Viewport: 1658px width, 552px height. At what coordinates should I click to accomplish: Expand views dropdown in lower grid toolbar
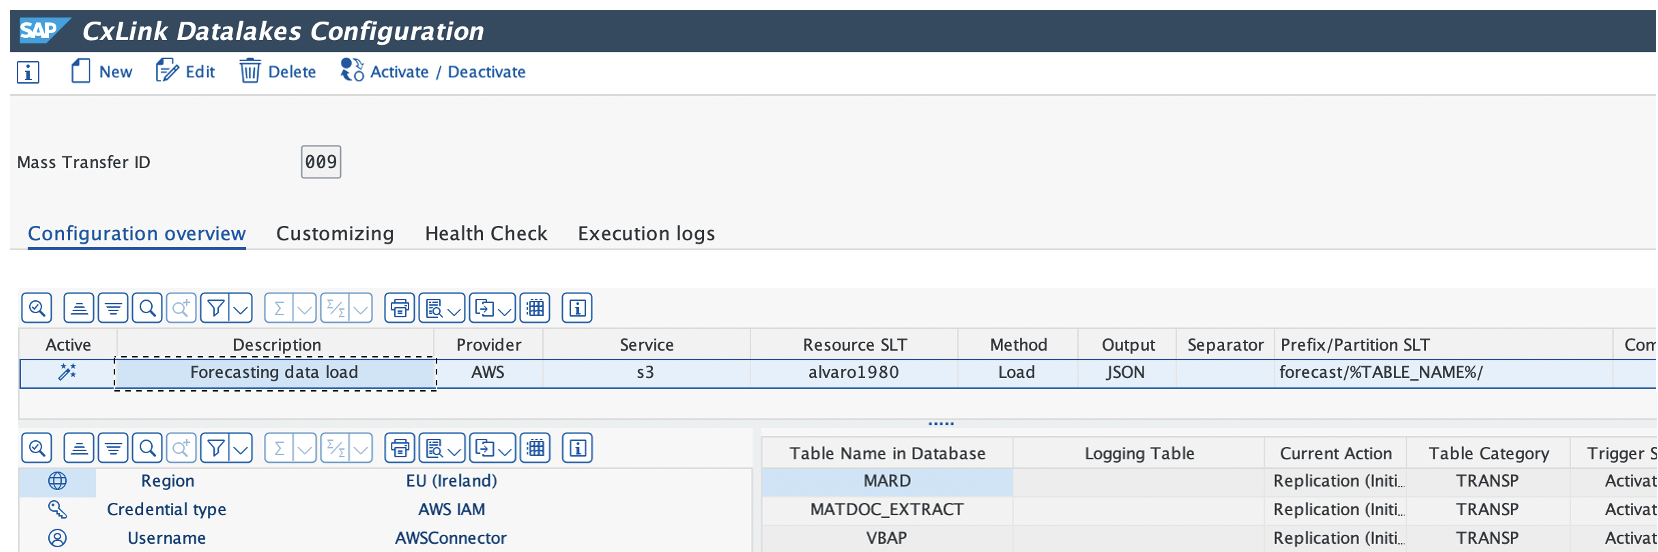click(x=454, y=448)
